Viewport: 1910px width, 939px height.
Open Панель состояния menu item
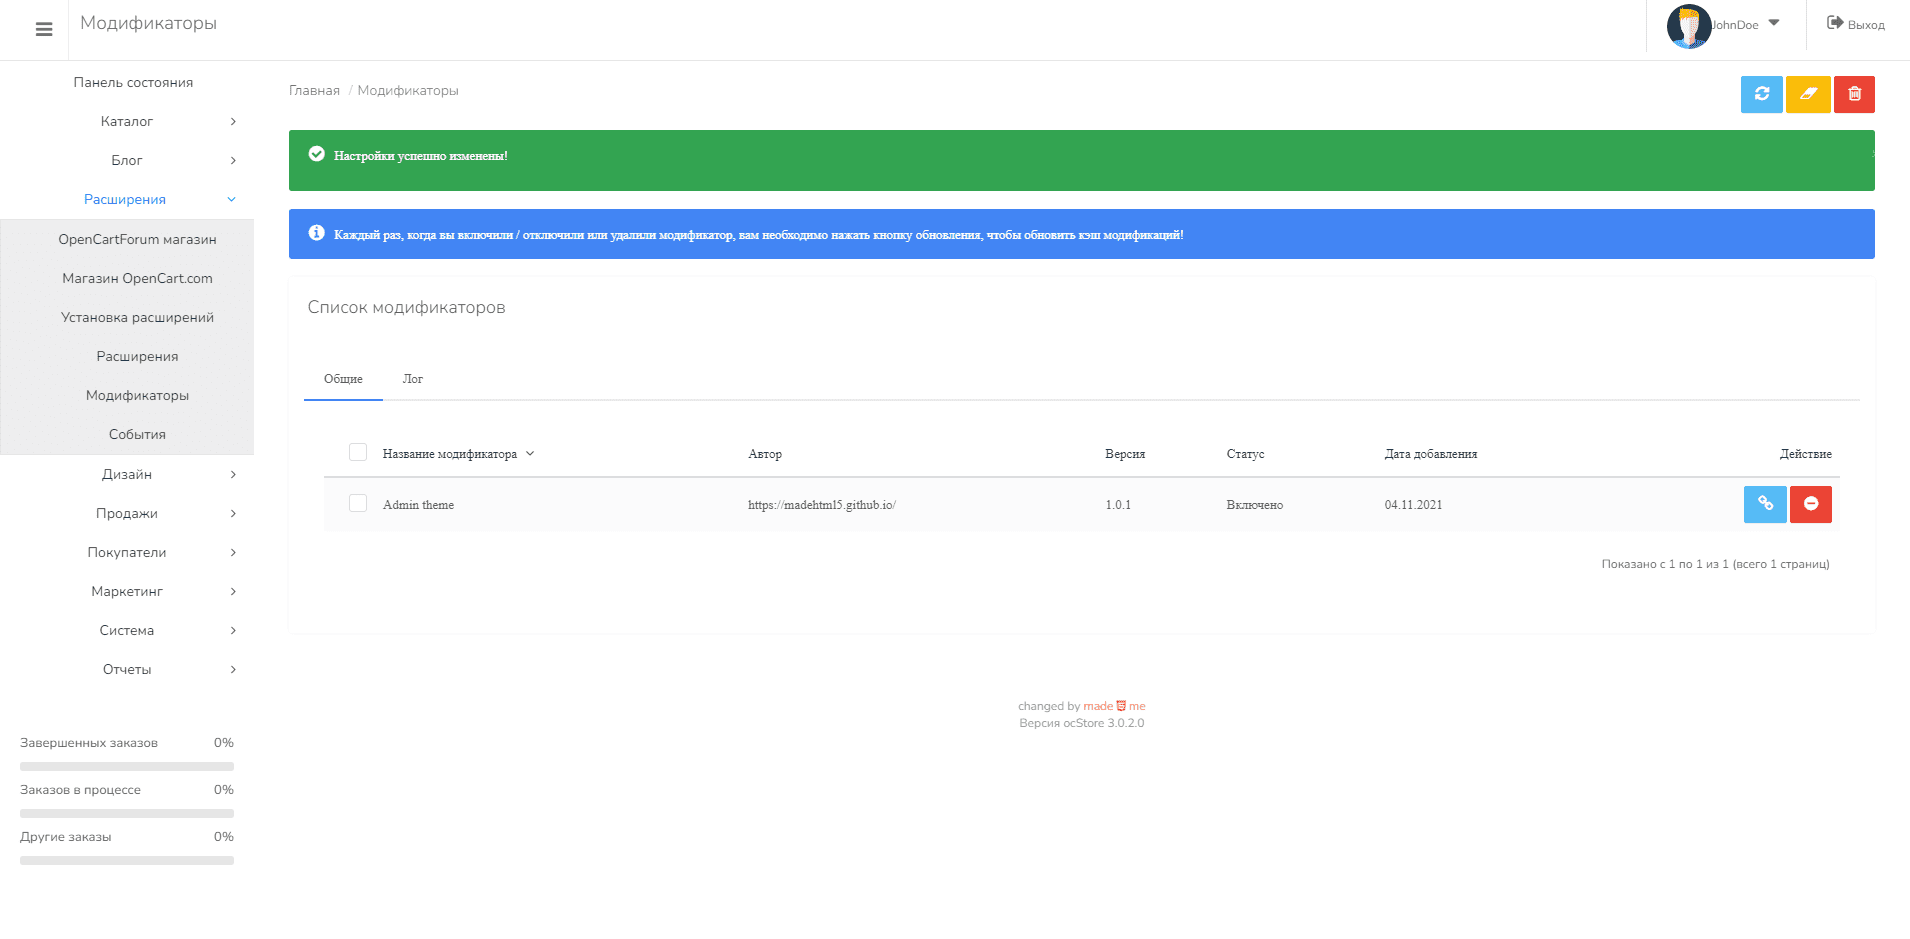(x=133, y=82)
